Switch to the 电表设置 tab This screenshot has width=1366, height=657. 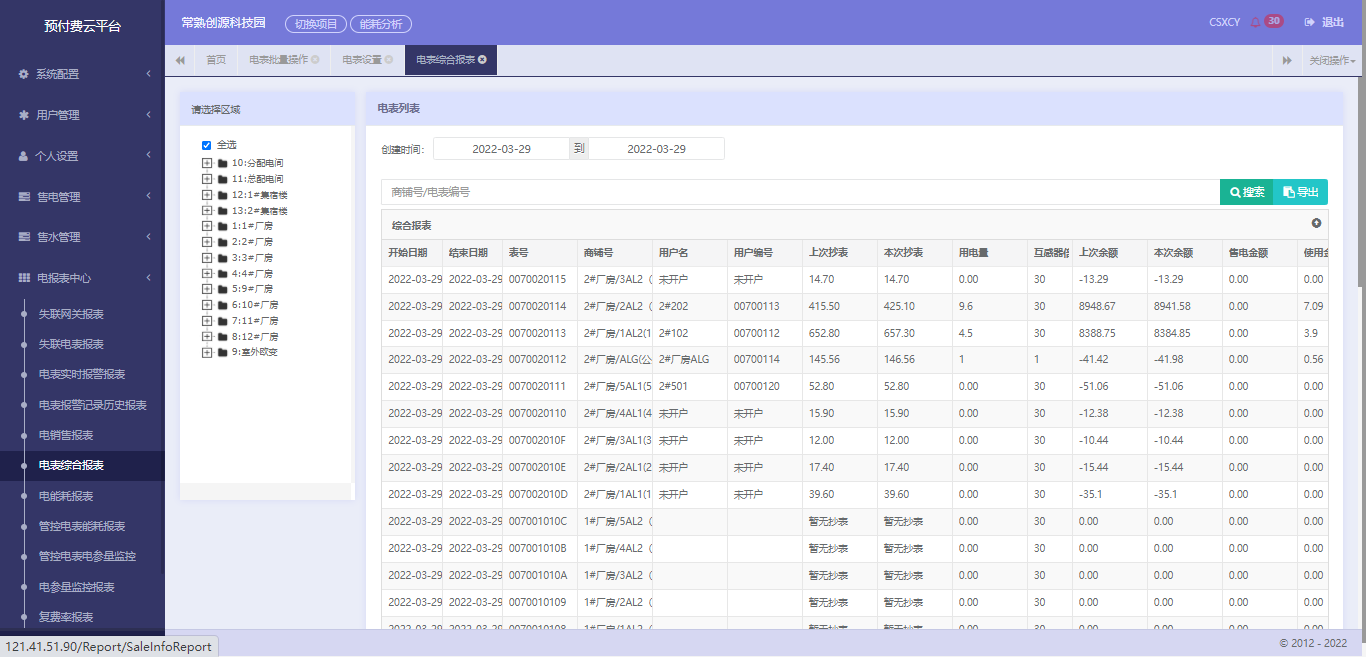(362, 60)
